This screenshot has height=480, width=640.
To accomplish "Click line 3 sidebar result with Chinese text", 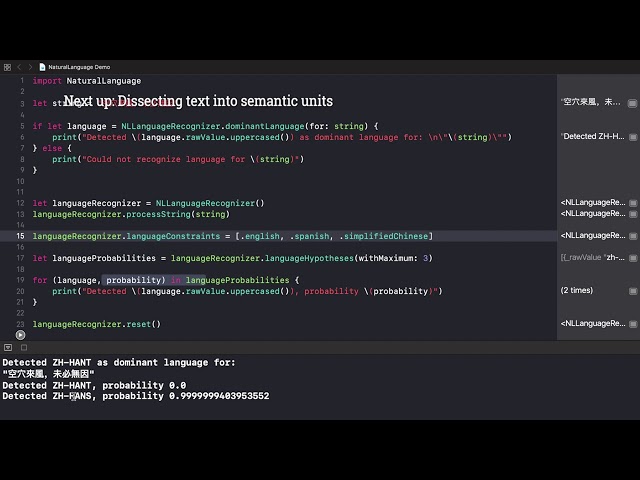I will 591,102.
